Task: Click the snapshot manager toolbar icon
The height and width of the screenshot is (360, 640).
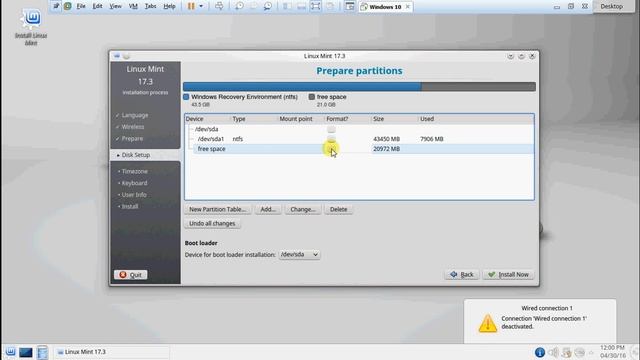Action: pos(268,6)
